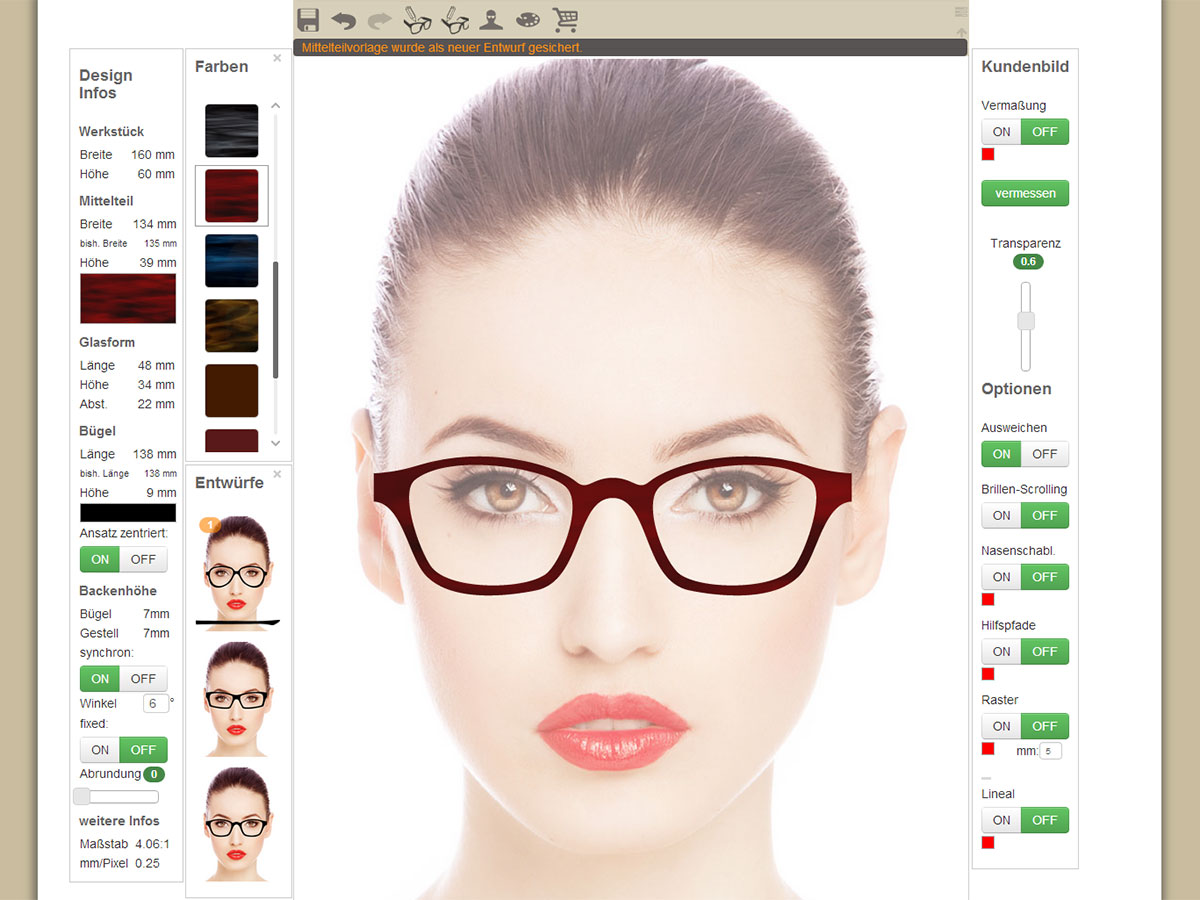
Task: Click the Winkel angle input field
Action: tap(155, 703)
